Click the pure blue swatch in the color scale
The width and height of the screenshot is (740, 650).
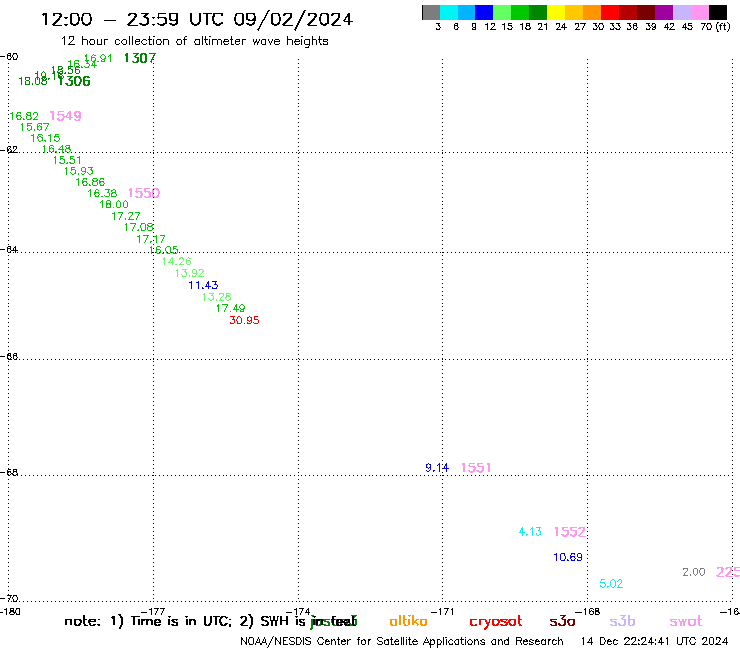484,12
